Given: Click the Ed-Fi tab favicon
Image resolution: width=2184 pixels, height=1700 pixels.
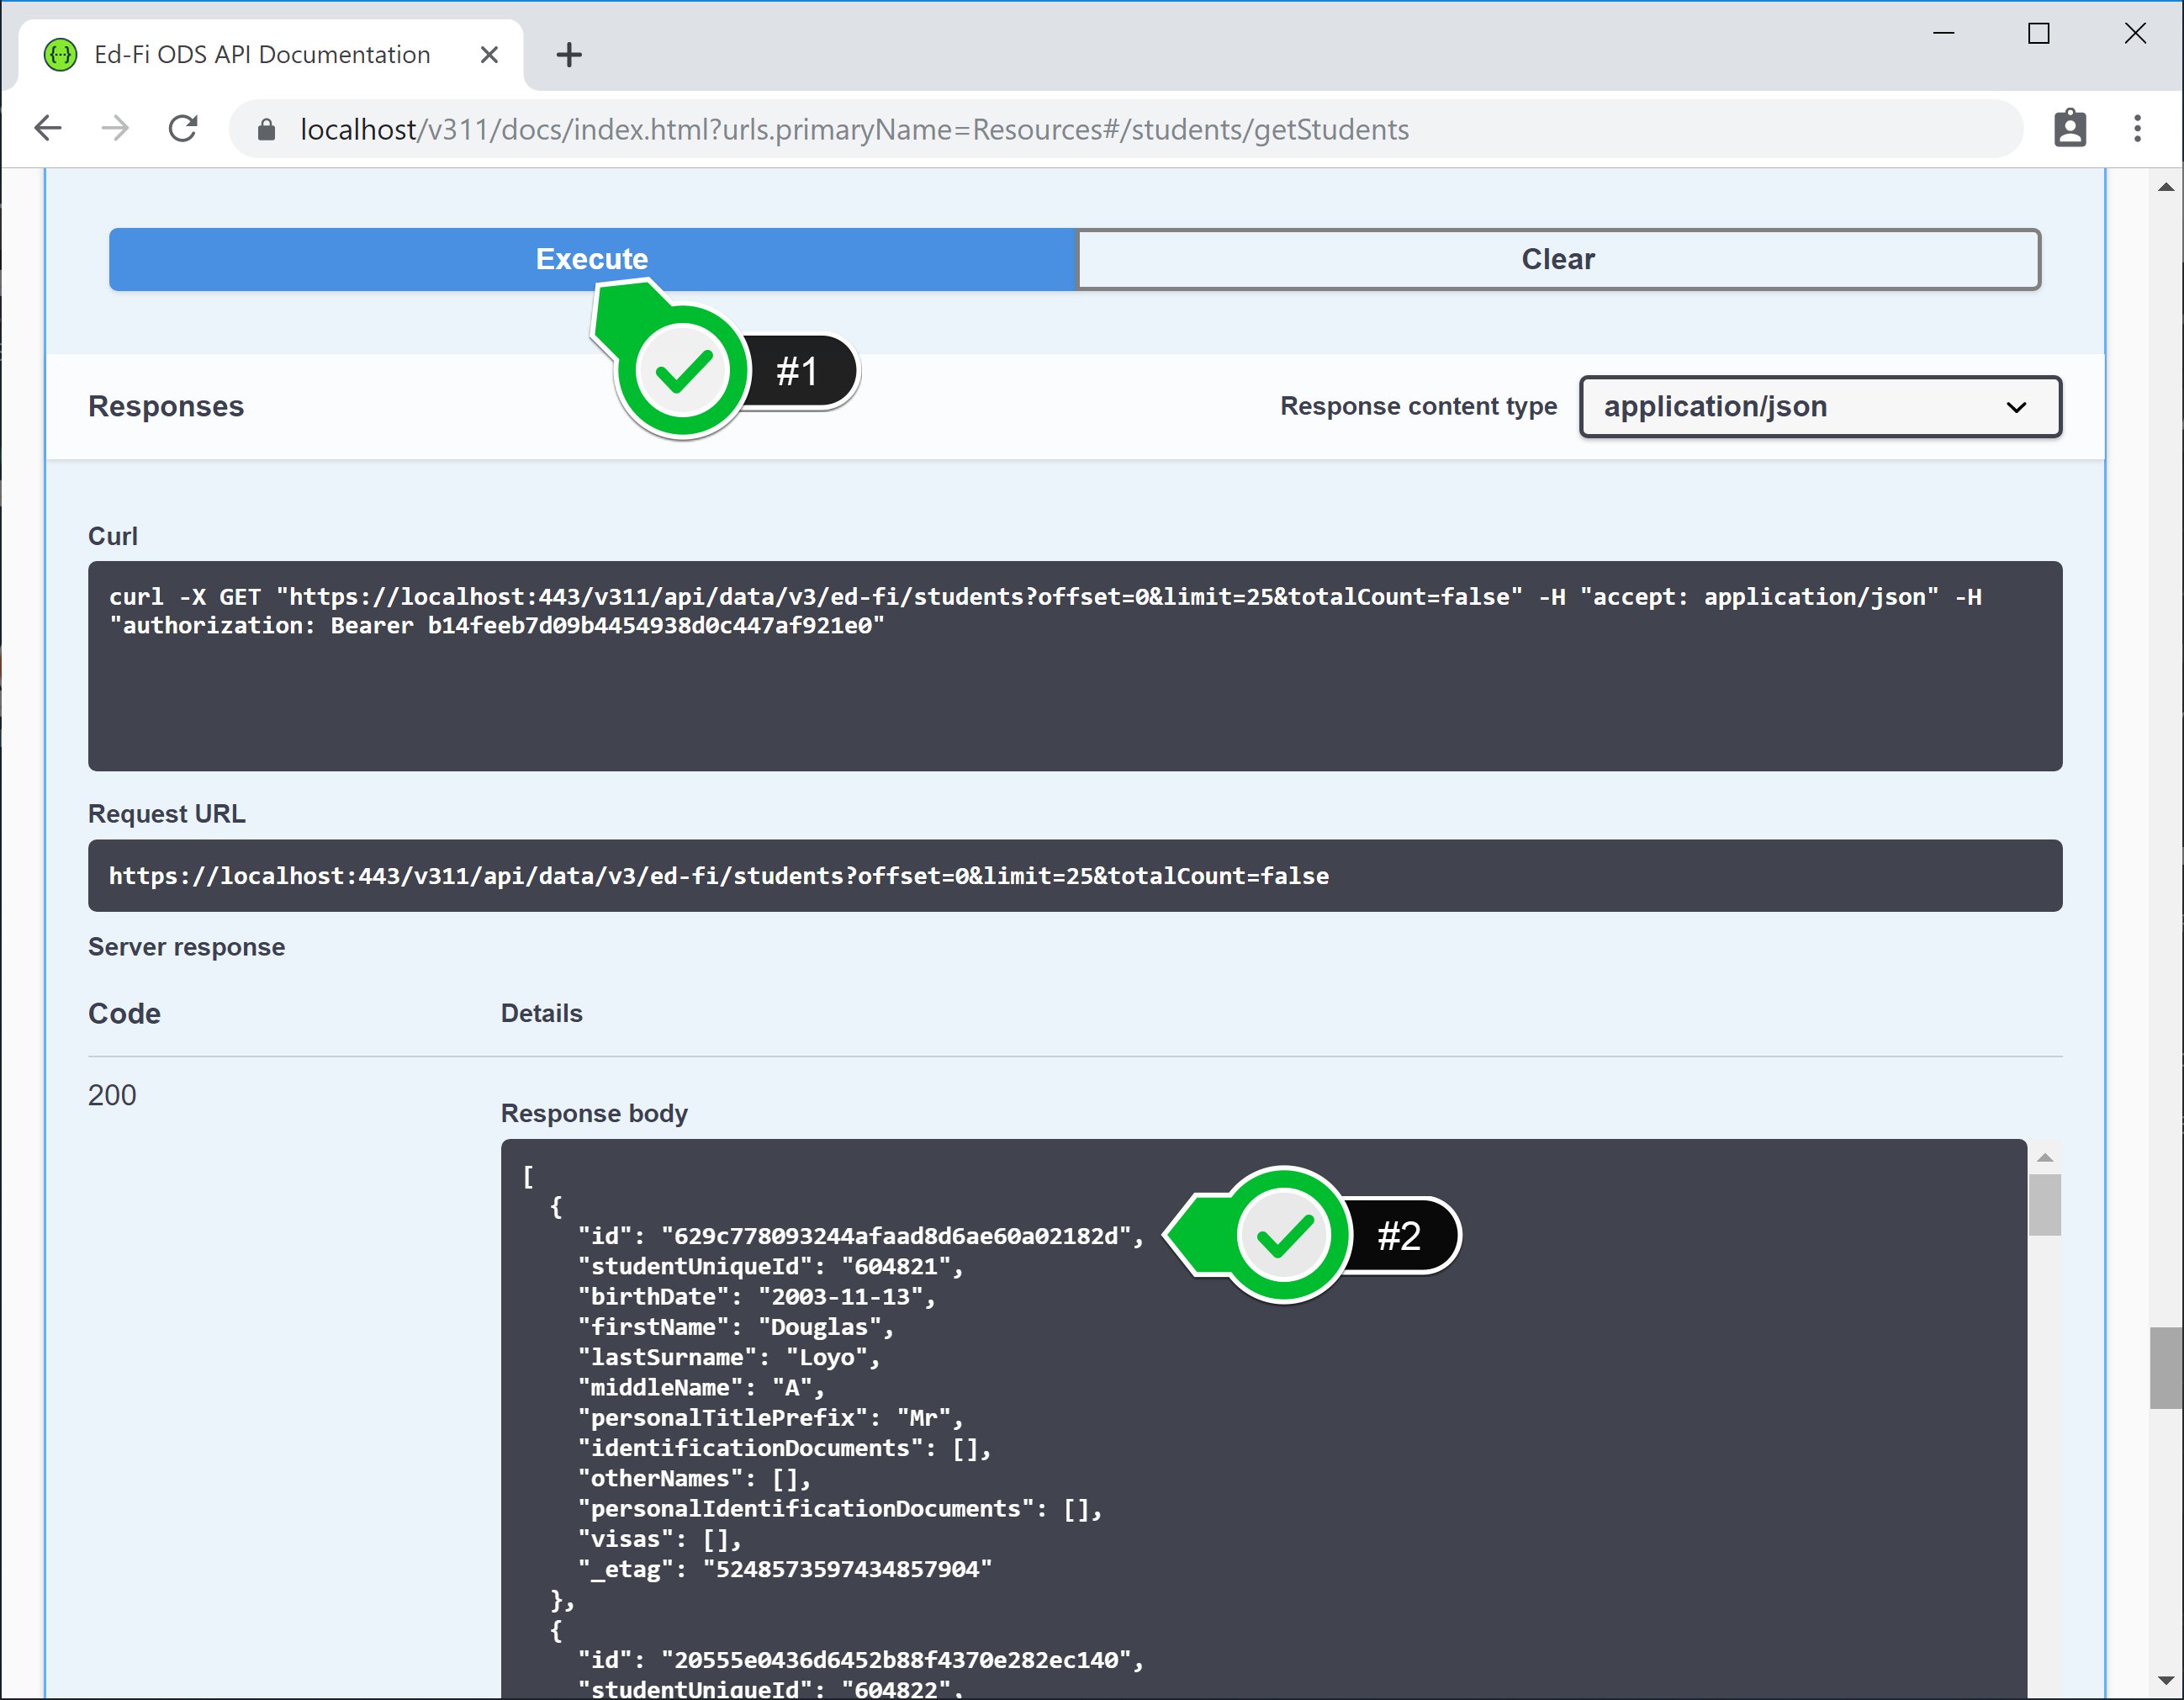Looking at the screenshot, I should click(x=61, y=55).
